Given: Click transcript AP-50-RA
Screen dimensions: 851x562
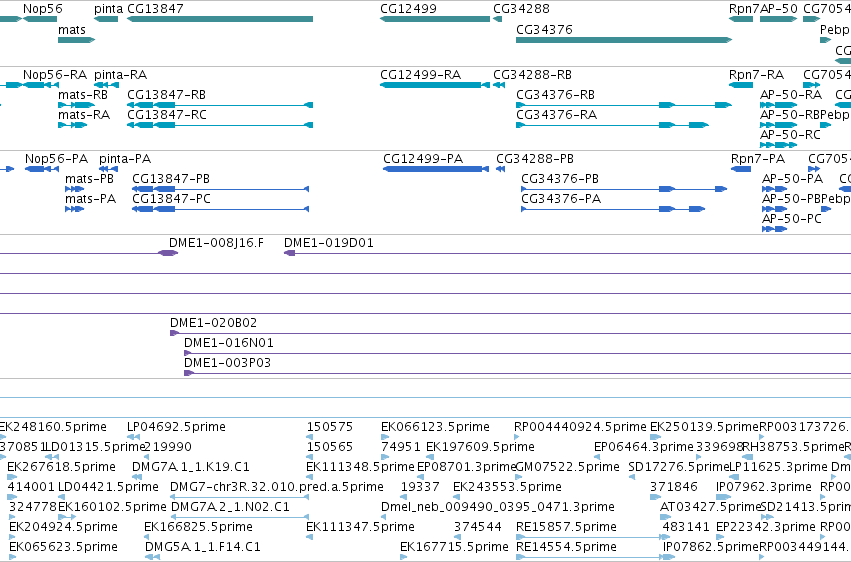Looking at the screenshot, I should (778, 105).
